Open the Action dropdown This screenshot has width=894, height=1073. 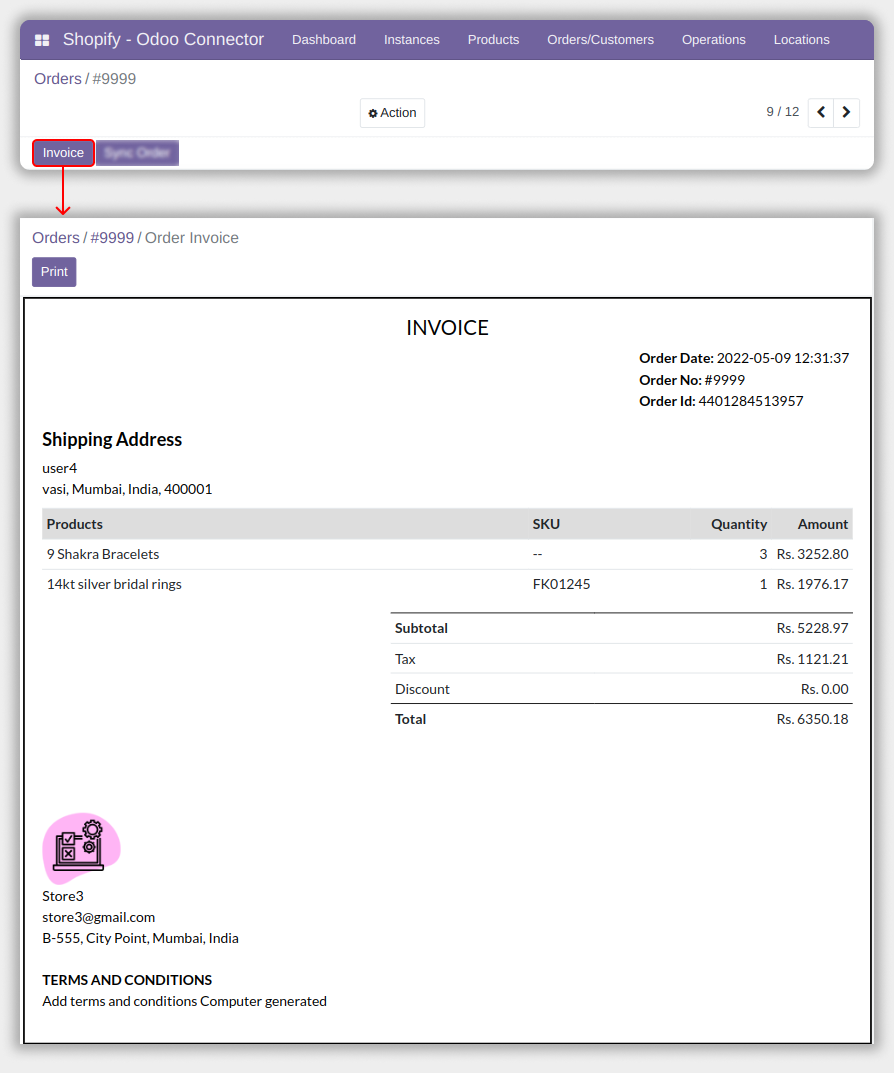[392, 113]
